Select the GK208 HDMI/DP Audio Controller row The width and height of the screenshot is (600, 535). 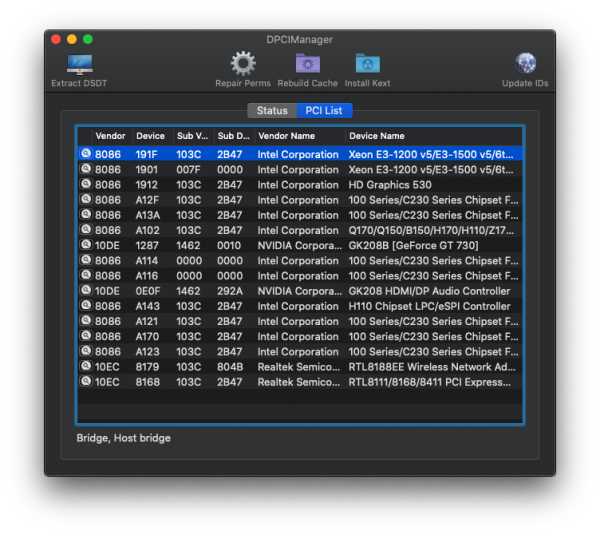coord(429,291)
